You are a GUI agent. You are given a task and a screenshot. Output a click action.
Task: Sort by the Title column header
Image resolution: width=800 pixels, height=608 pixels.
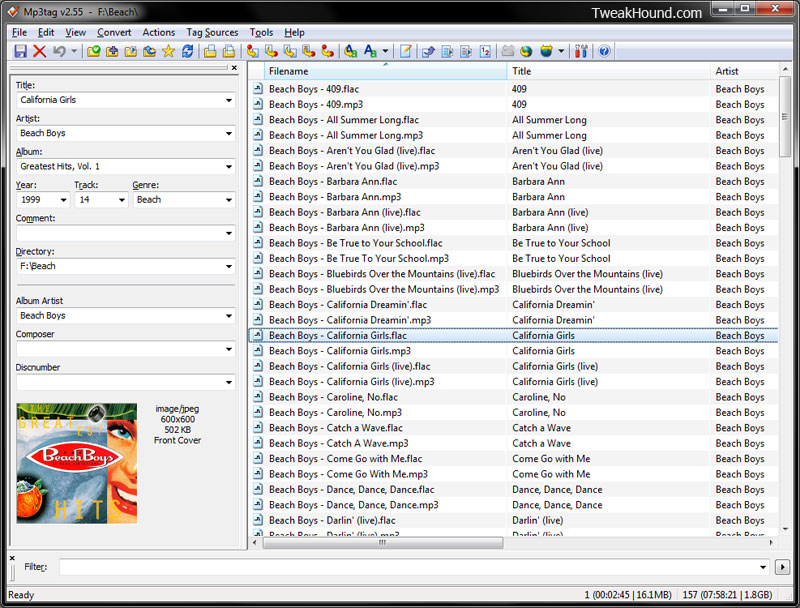tap(609, 71)
